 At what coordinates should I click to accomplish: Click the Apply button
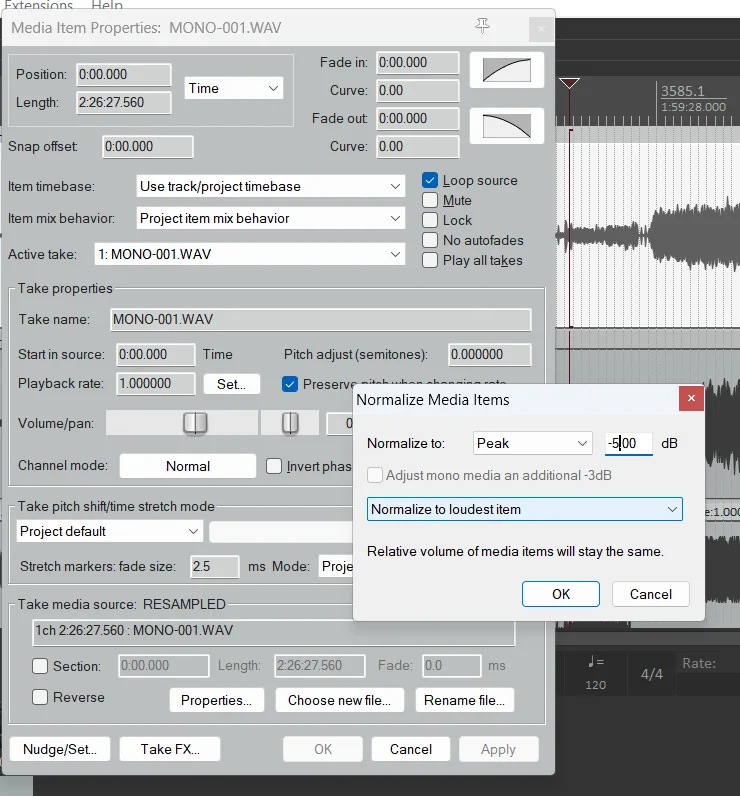pos(498,749)
